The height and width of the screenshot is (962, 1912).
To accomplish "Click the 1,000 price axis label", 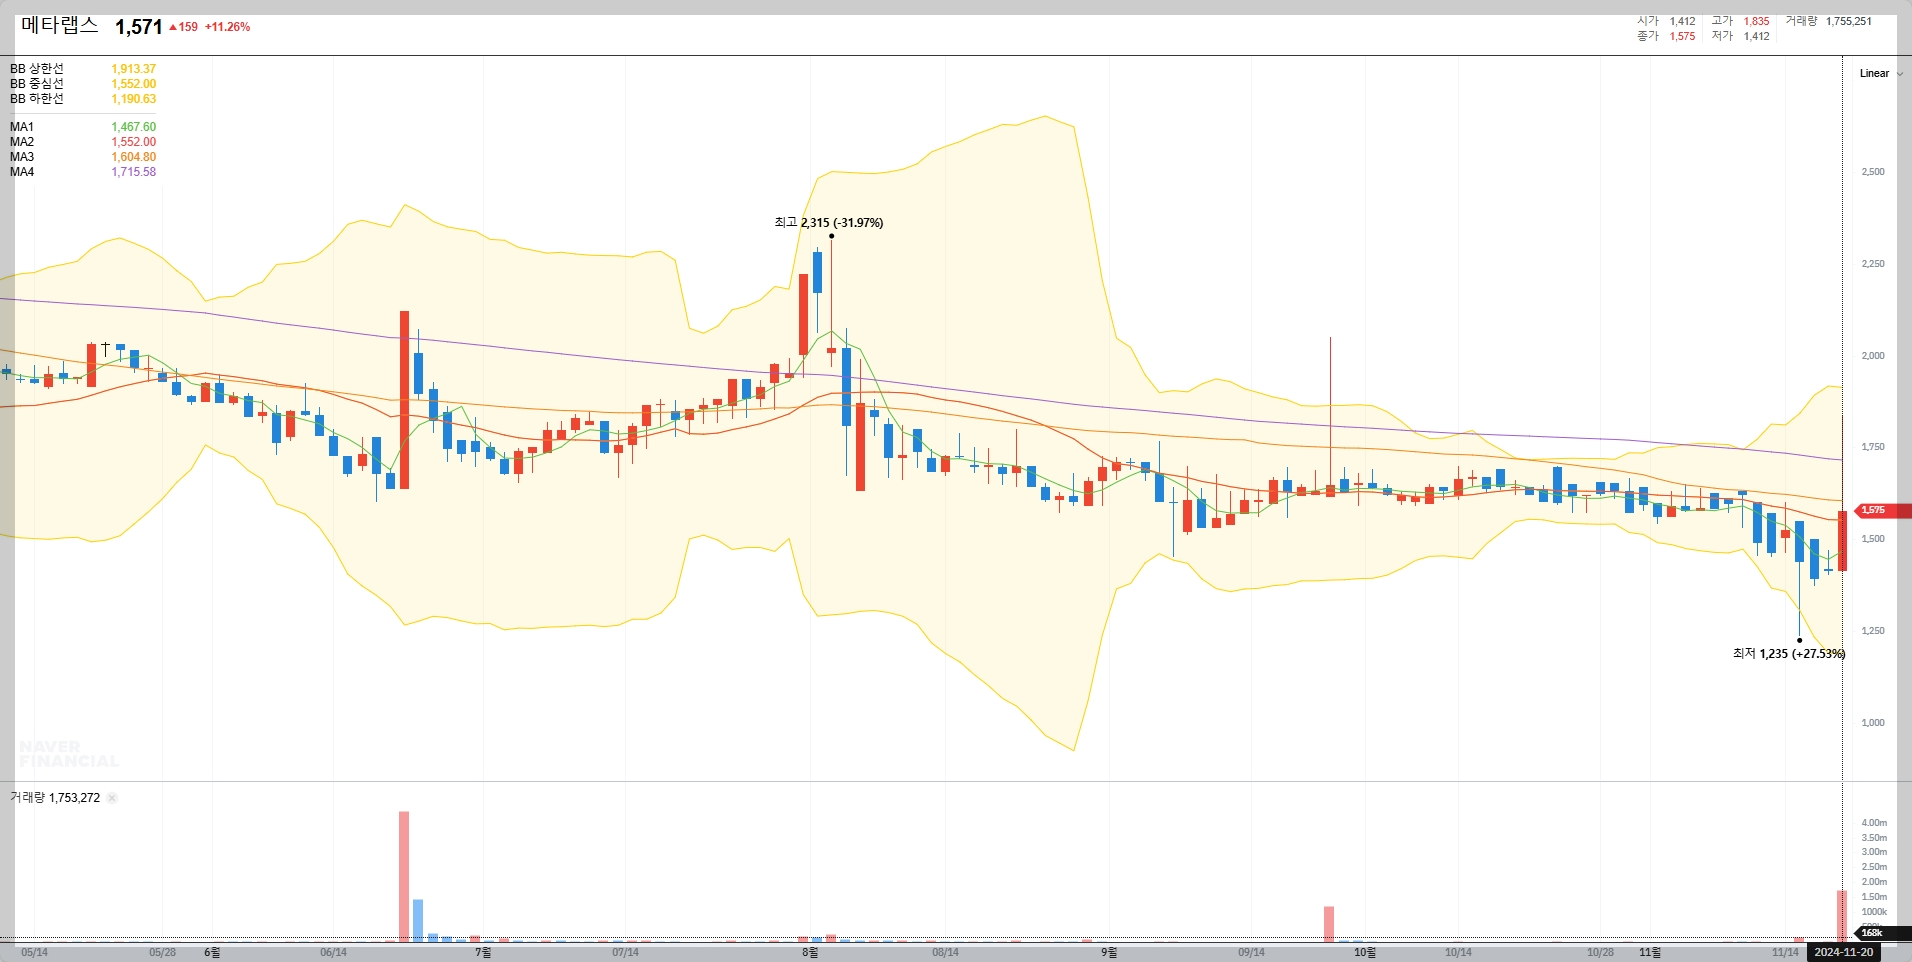I will (1872, 723).
